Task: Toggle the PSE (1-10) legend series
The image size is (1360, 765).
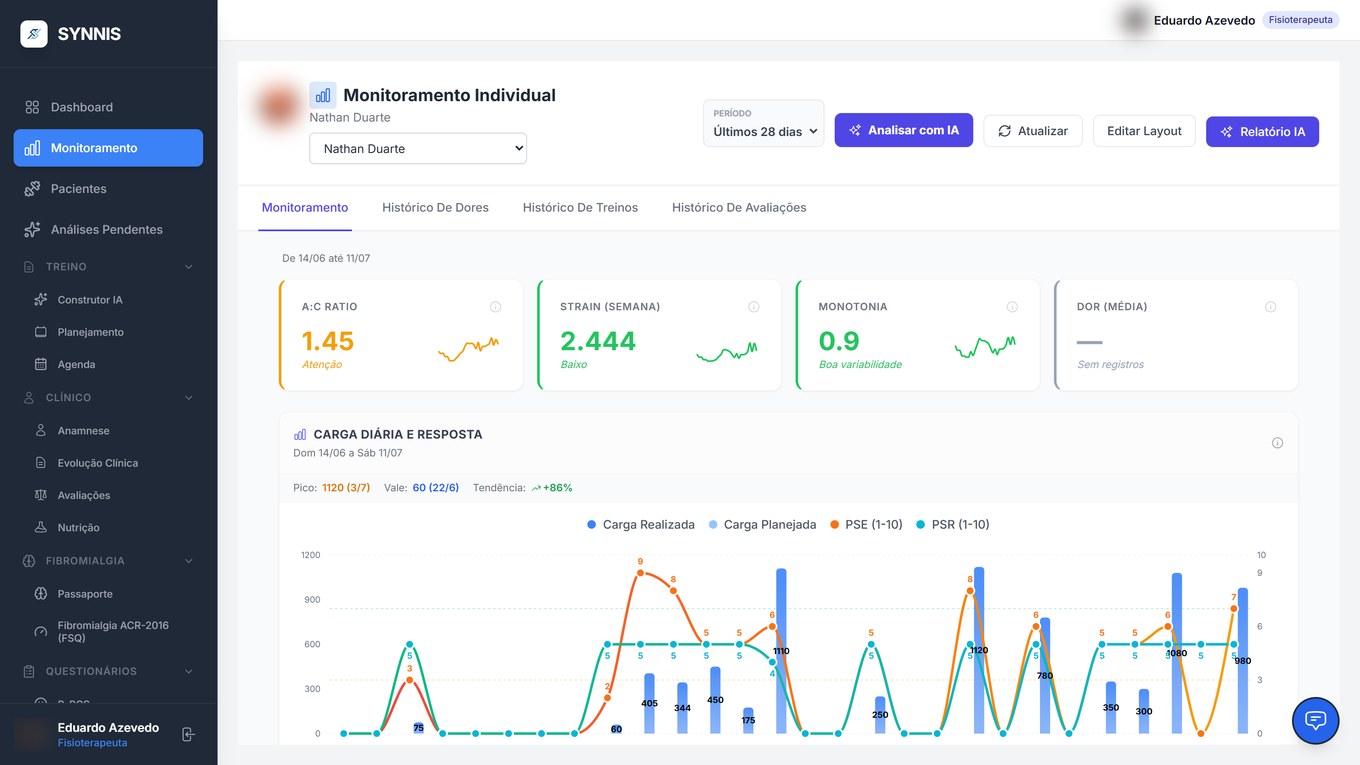Action: point(867,524)
